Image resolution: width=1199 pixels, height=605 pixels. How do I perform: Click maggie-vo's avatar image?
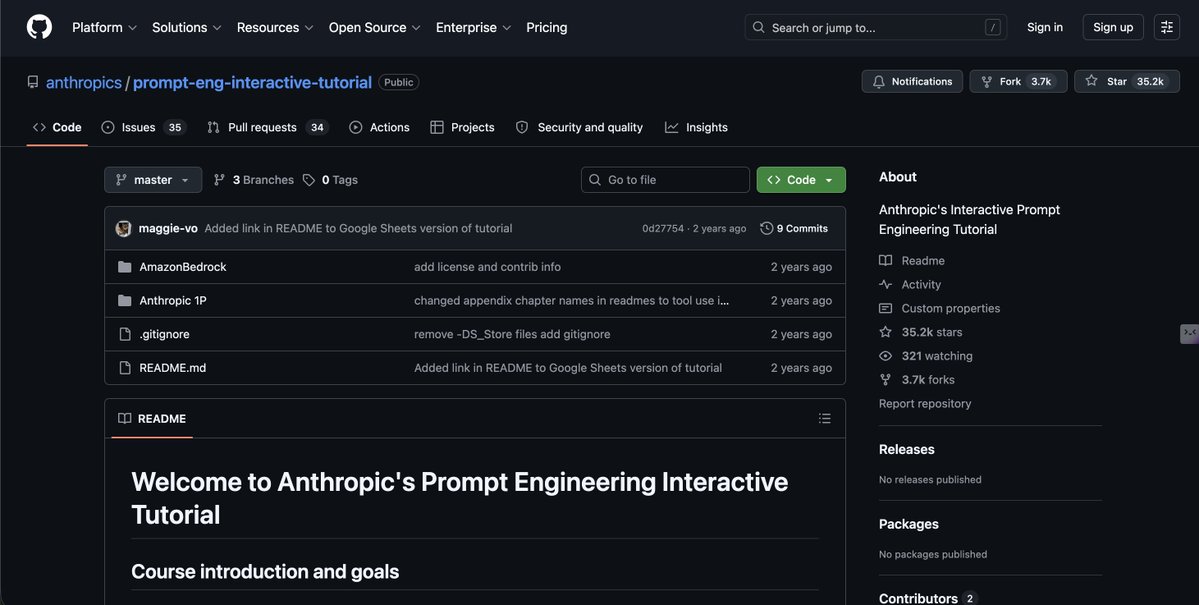pos(123,229)
